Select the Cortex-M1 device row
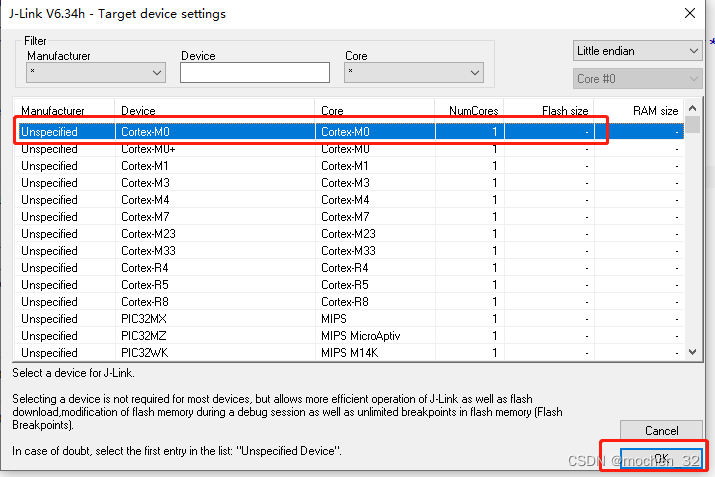715x477 pixels. pos(350,166)
